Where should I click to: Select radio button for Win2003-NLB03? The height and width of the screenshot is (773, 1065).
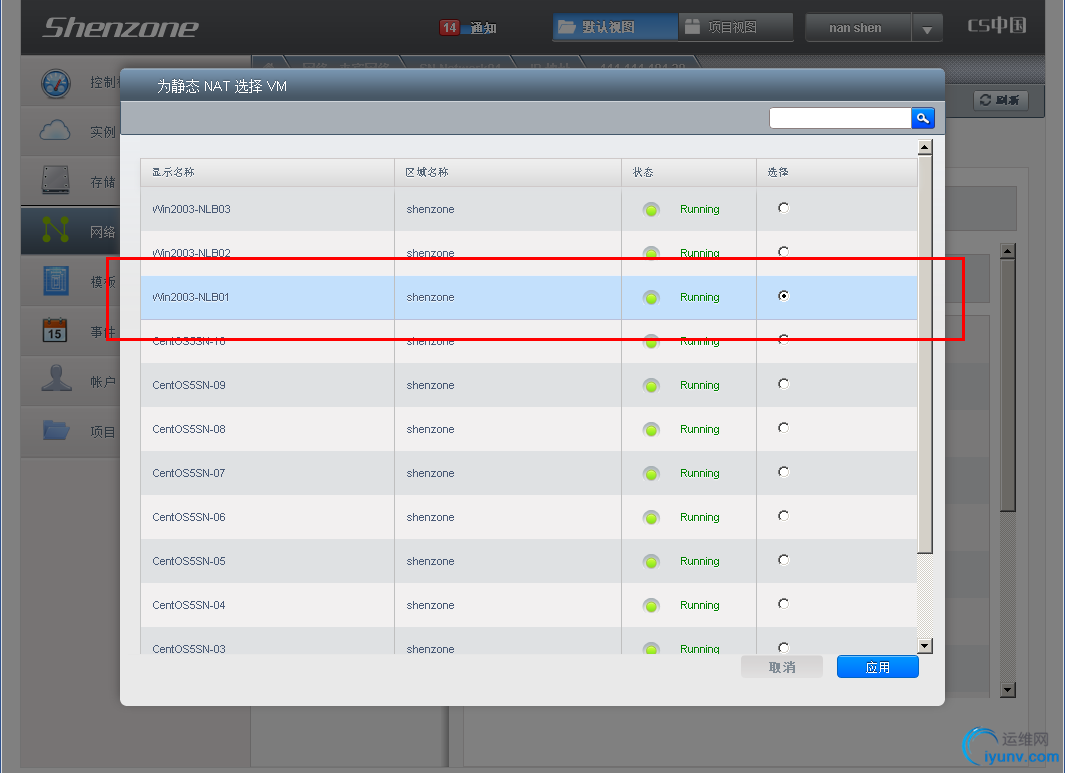784,208
